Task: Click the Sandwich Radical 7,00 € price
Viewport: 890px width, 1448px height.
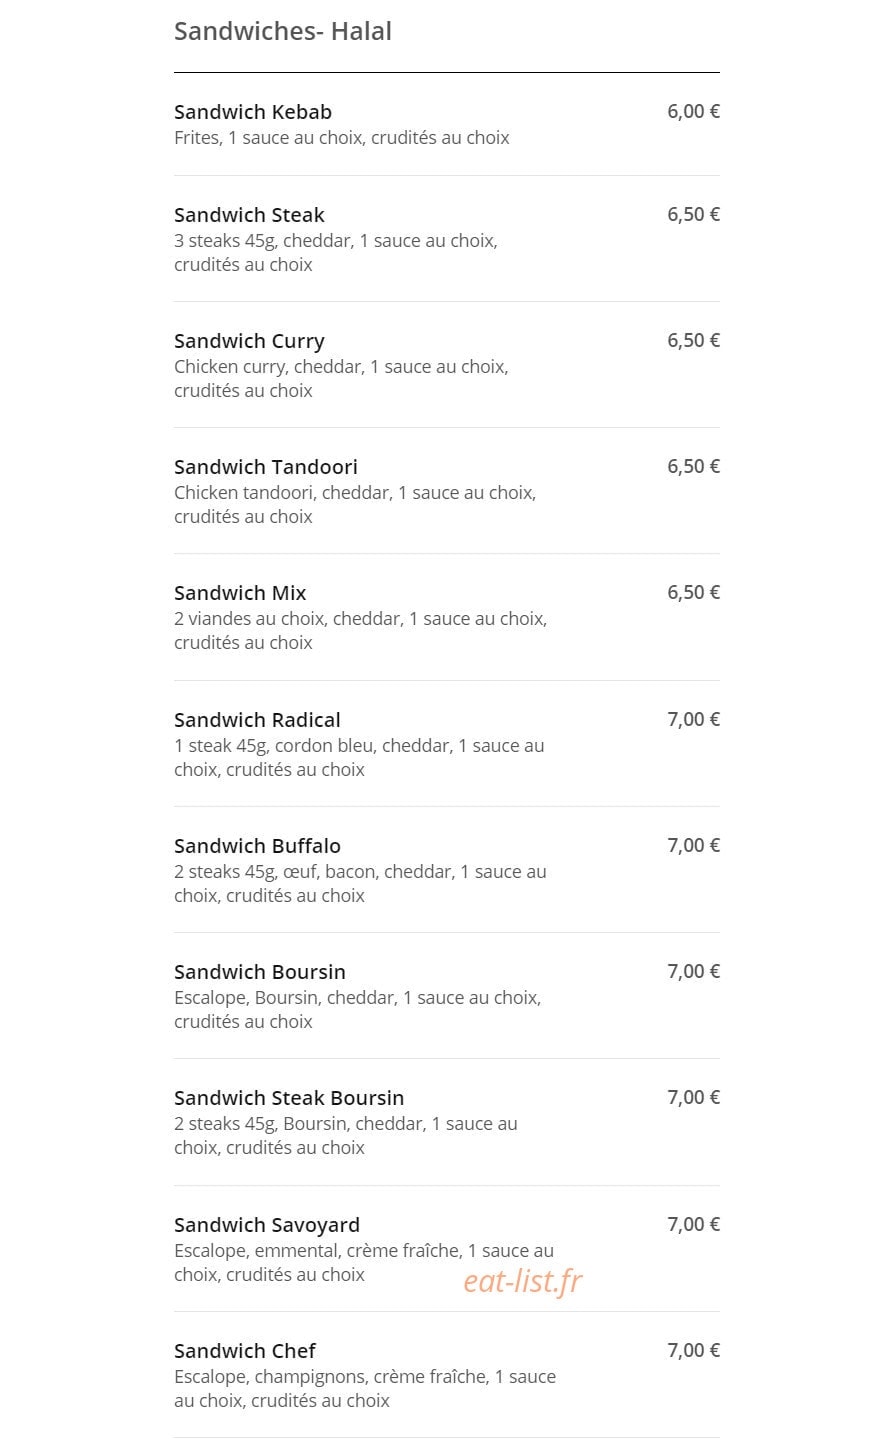Action: (693, 719)
